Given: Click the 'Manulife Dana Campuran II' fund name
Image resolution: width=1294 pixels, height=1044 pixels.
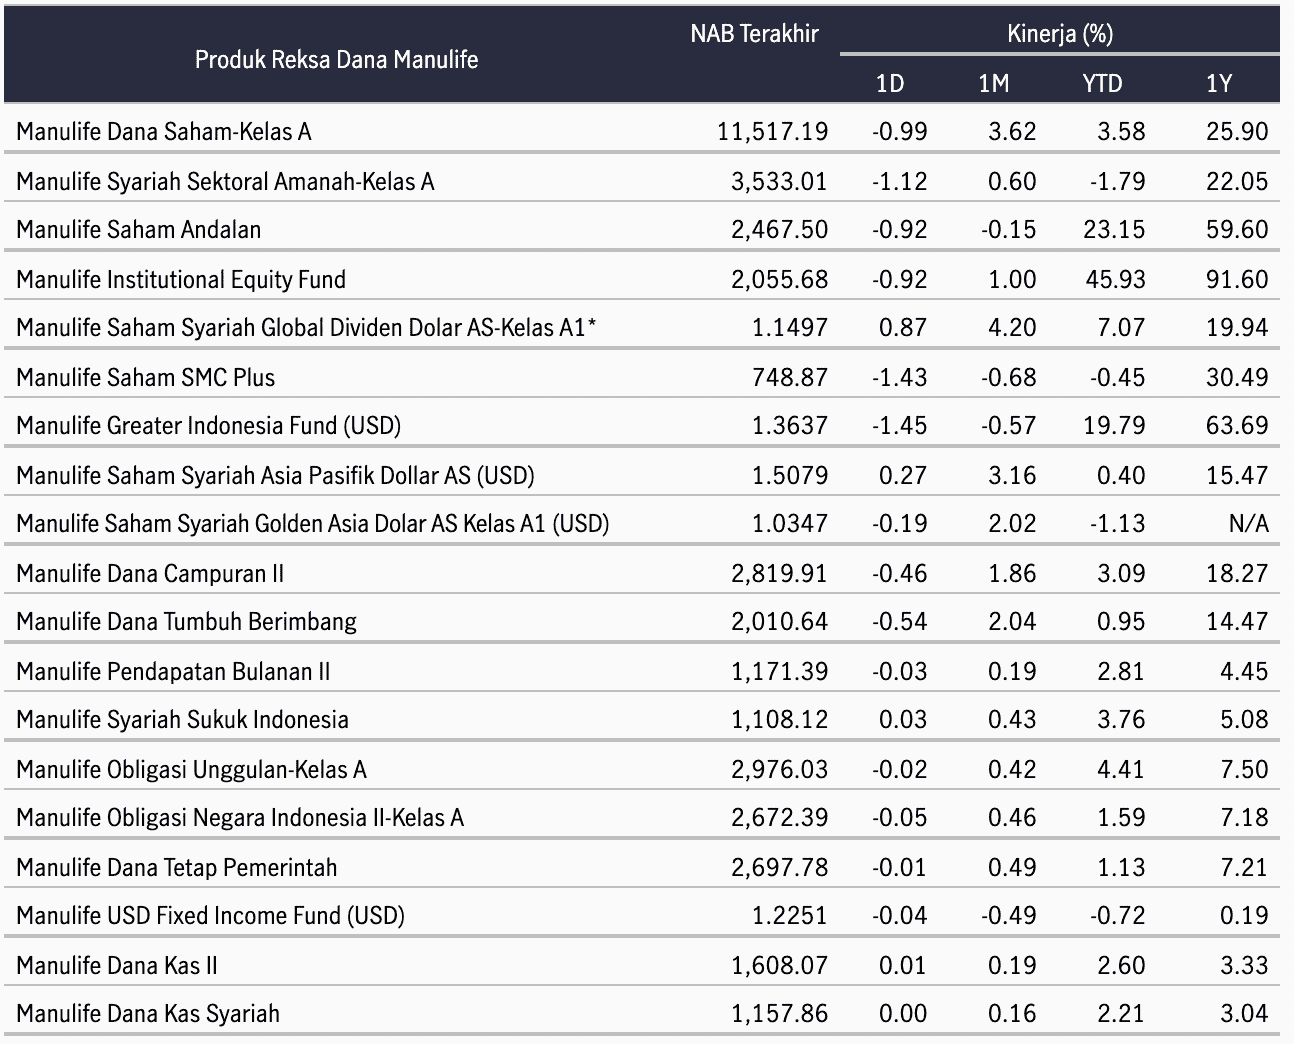Looking at the screenshot, I should [x=150, y=573].
